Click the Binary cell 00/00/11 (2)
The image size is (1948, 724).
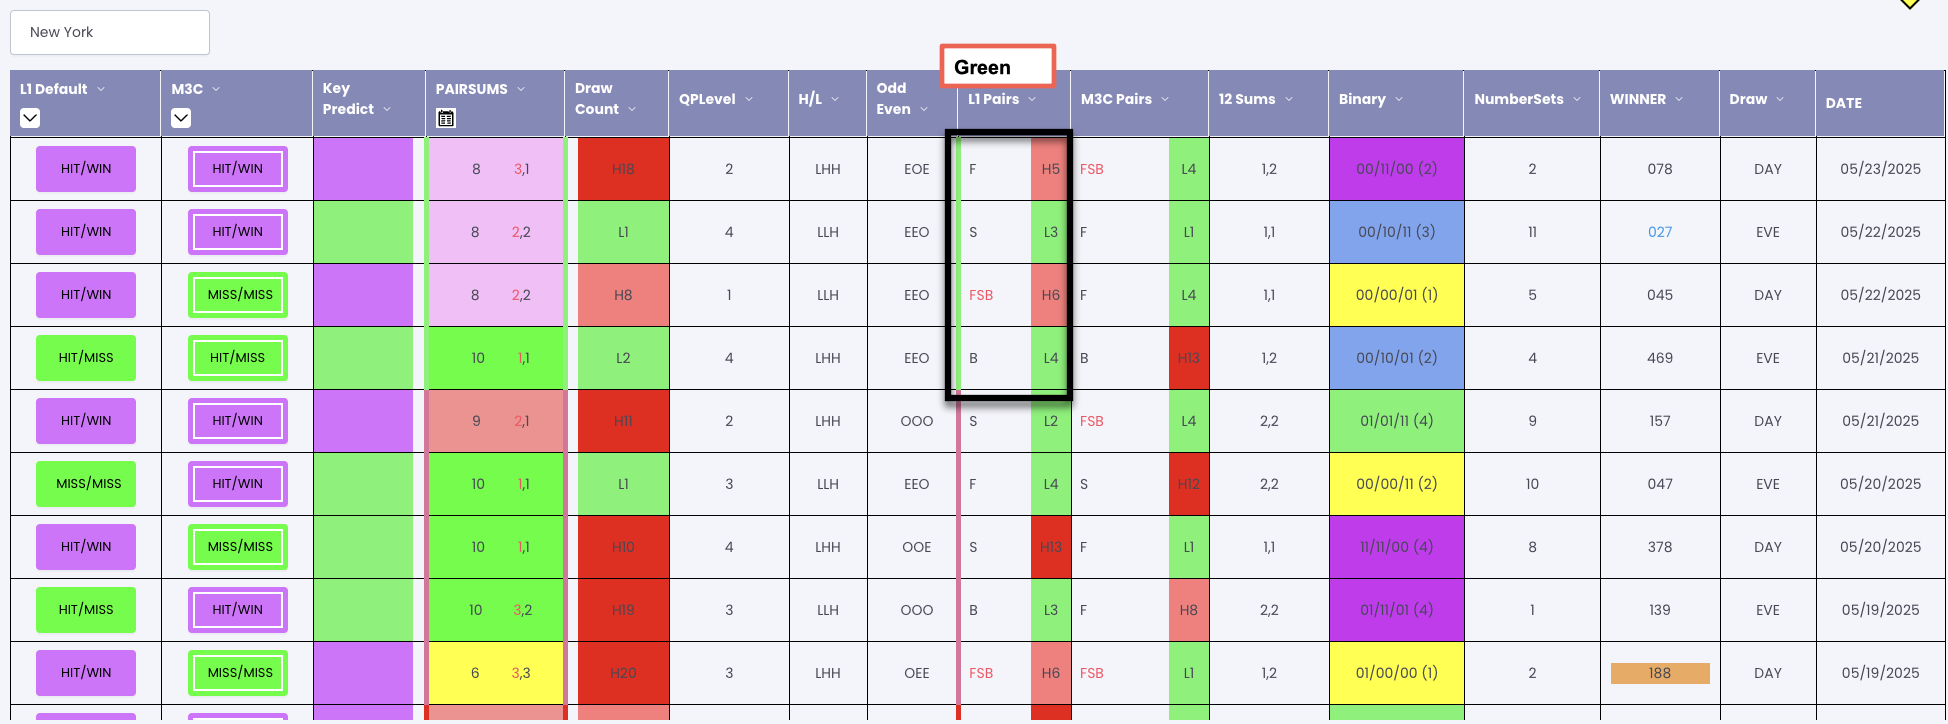pyautogui.click(x=1396, y=484)
